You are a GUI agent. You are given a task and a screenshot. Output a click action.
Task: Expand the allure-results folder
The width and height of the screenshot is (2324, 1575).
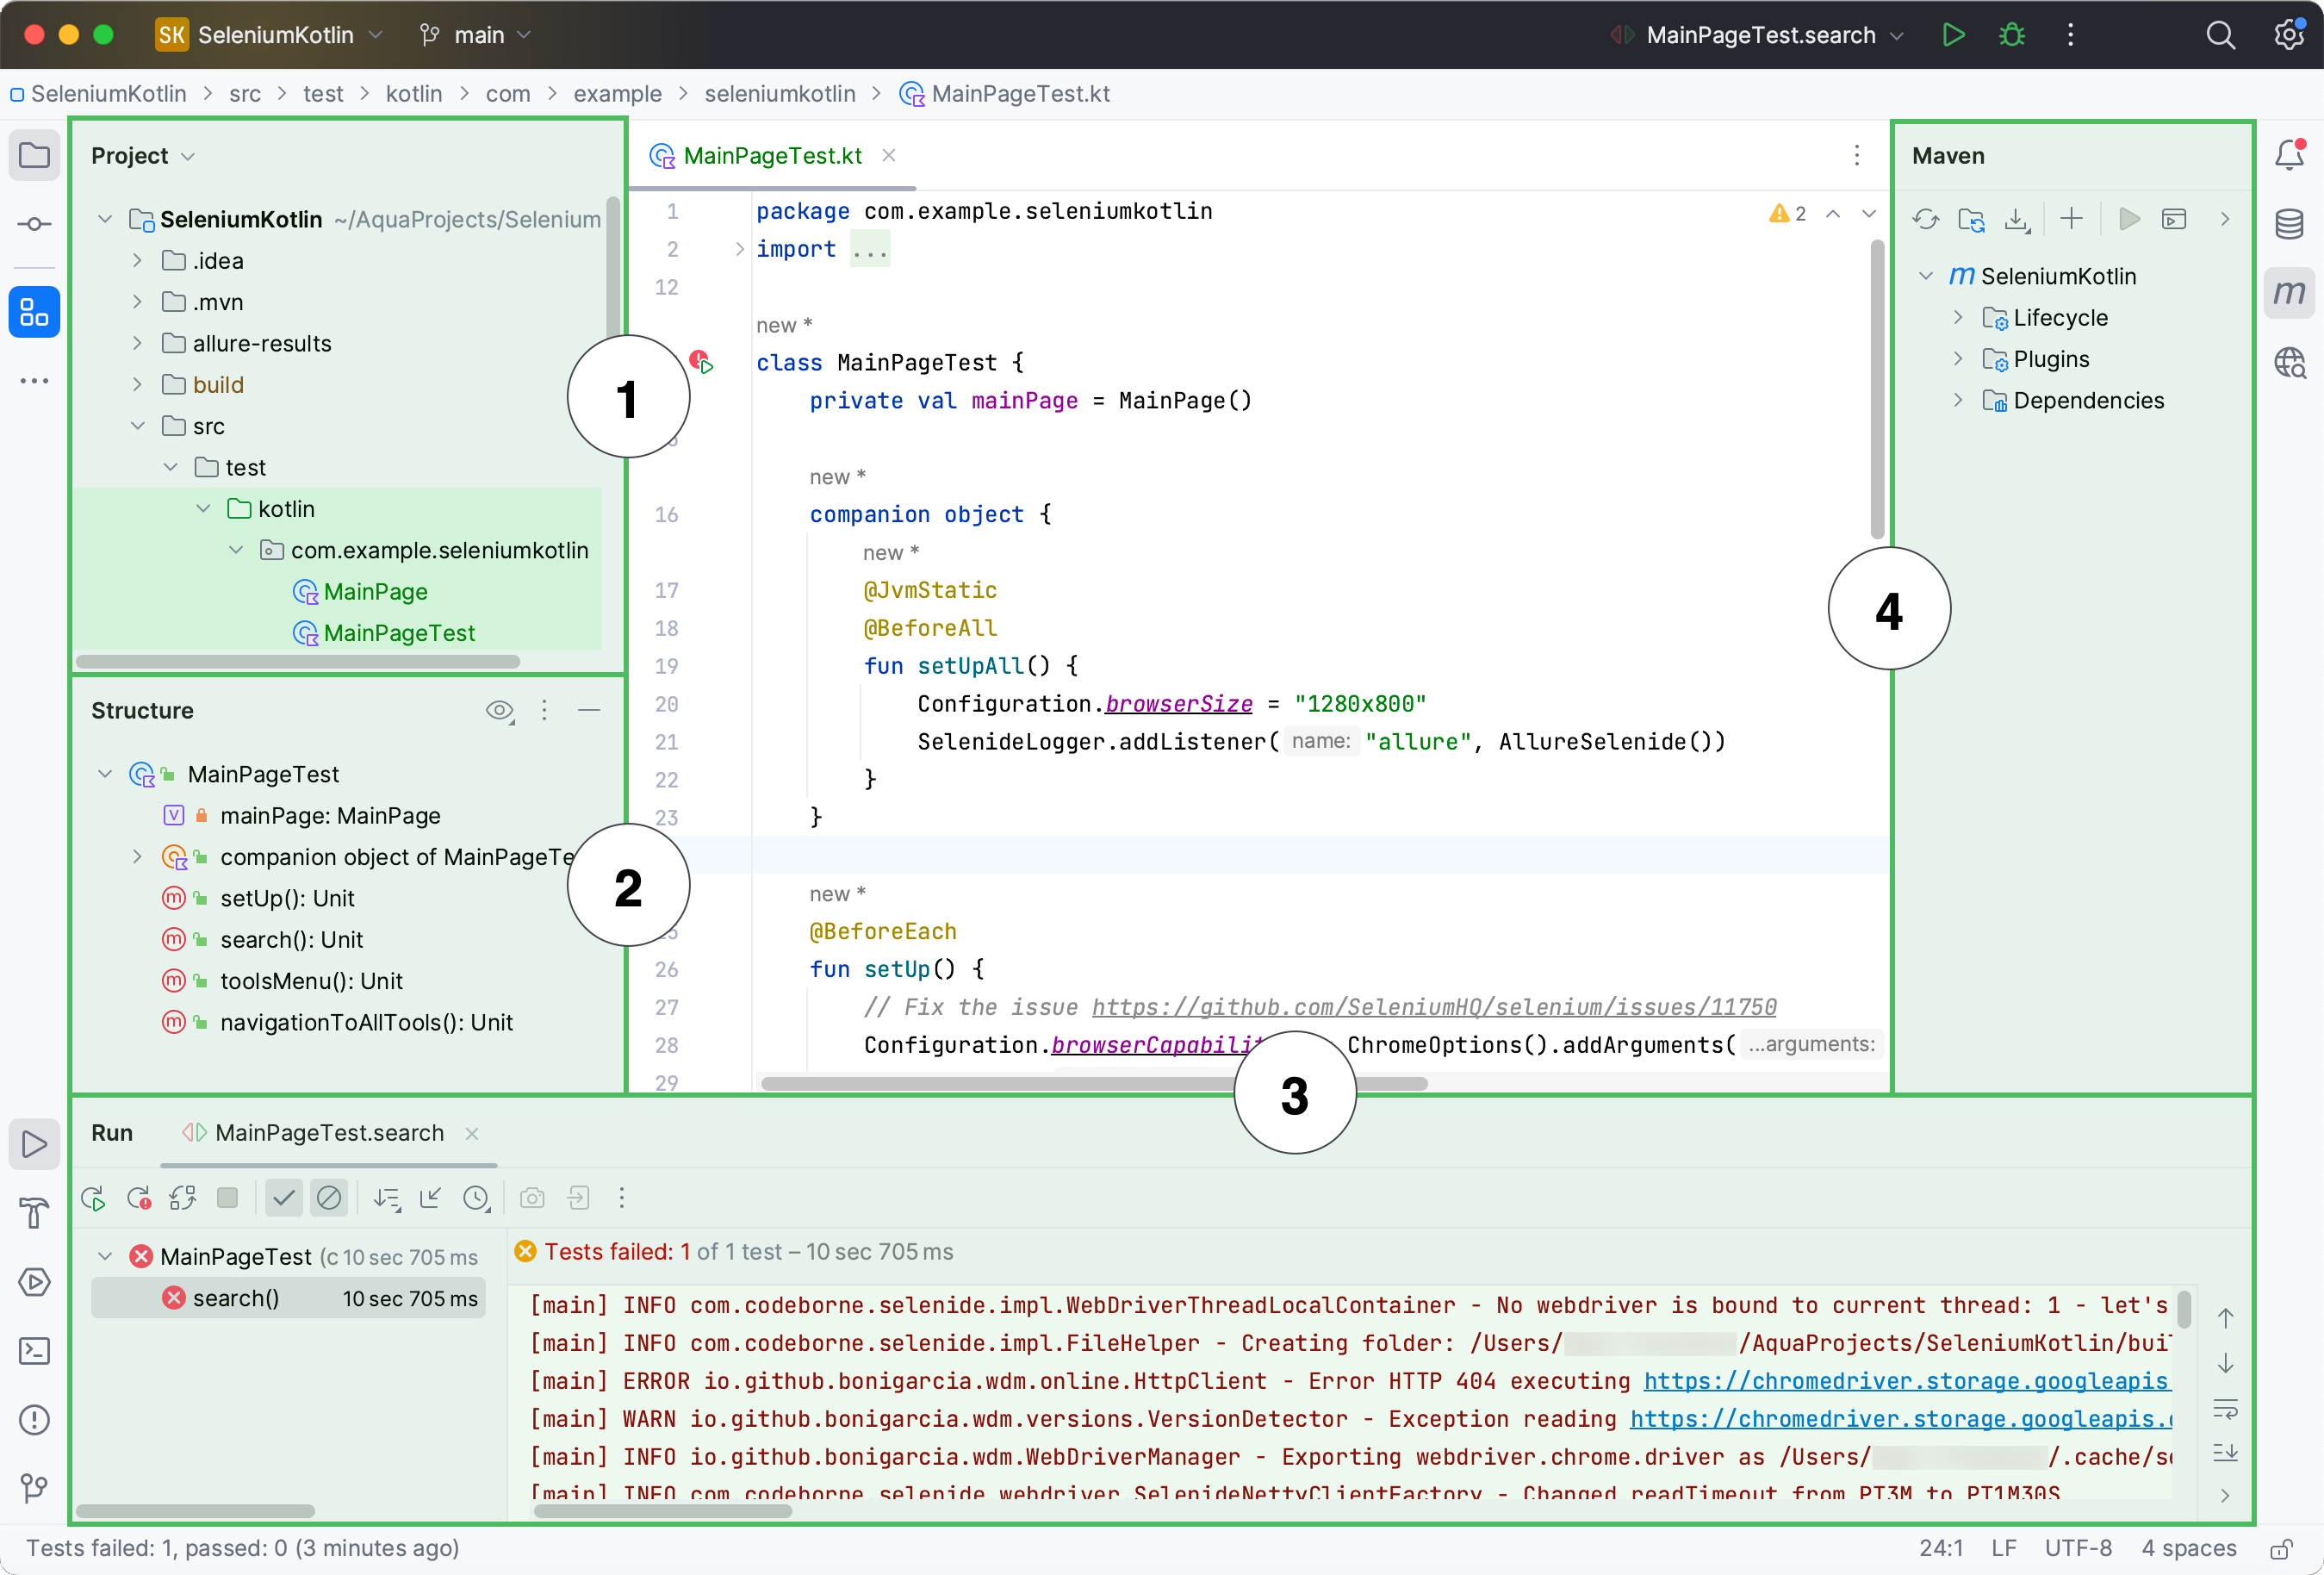(x=137, y=343)
